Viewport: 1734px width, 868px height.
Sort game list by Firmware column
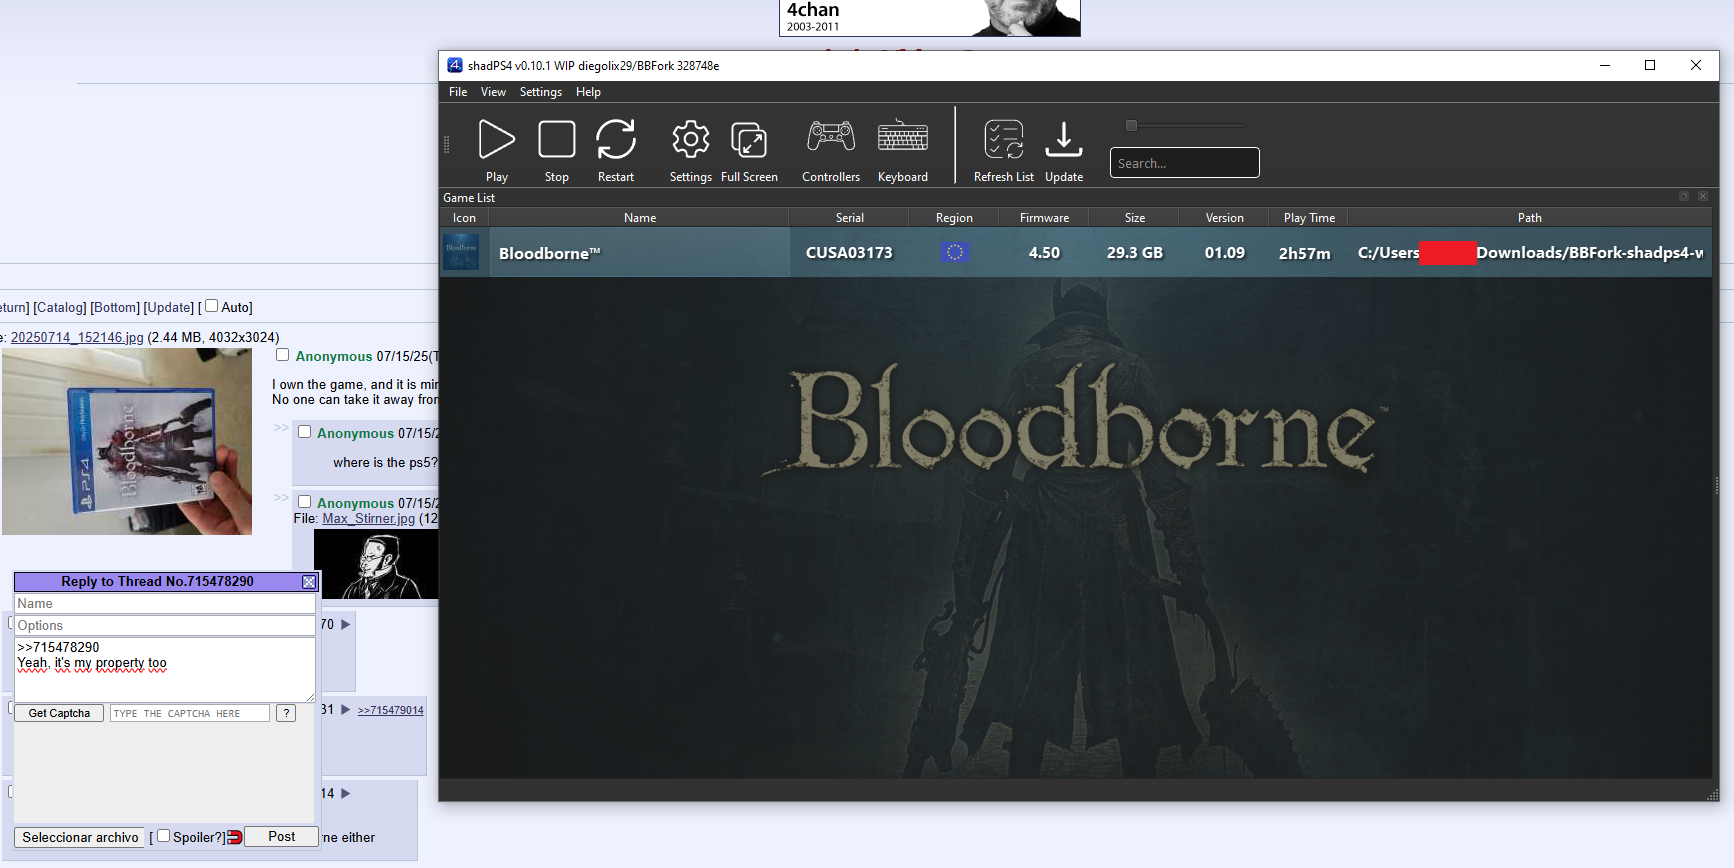point(1044,218)
